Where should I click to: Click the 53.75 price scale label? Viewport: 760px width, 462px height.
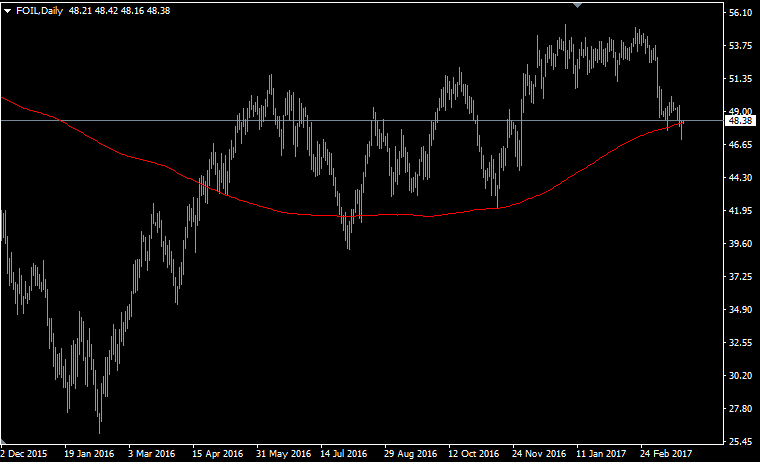coord(740,46)
